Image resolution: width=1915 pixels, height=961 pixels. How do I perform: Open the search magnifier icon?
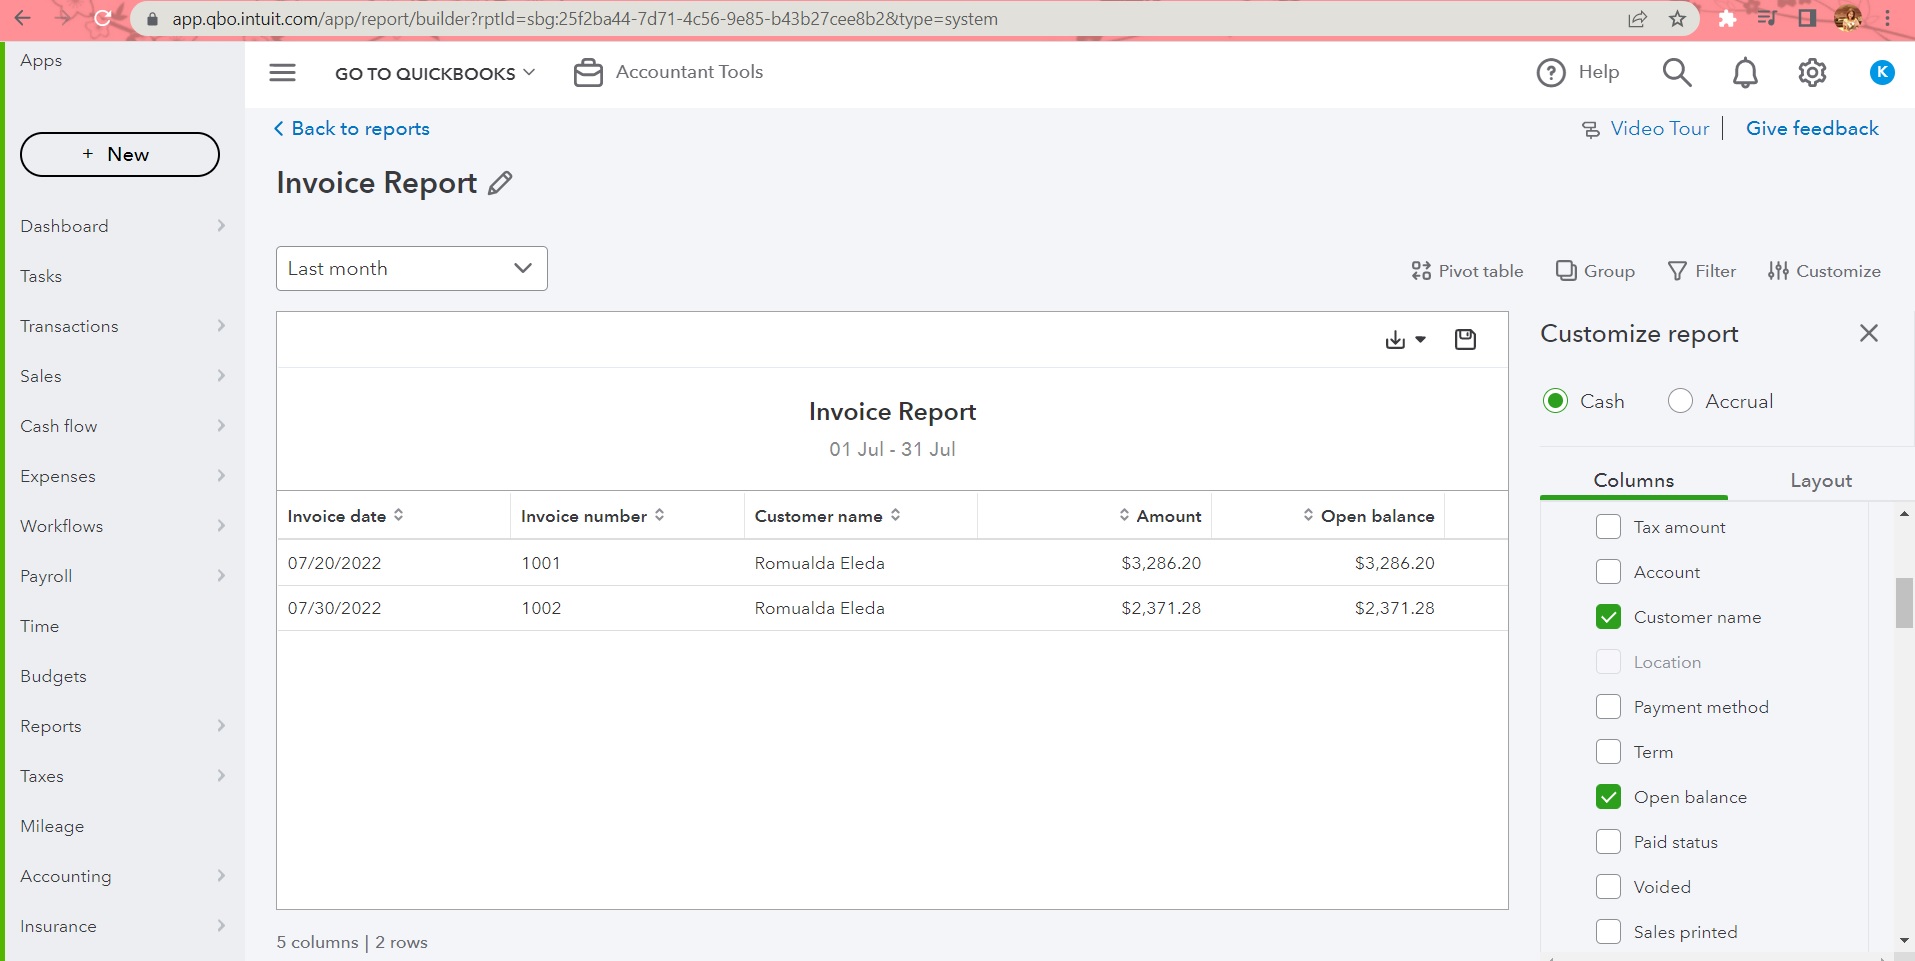click(x=1677, y=72)
